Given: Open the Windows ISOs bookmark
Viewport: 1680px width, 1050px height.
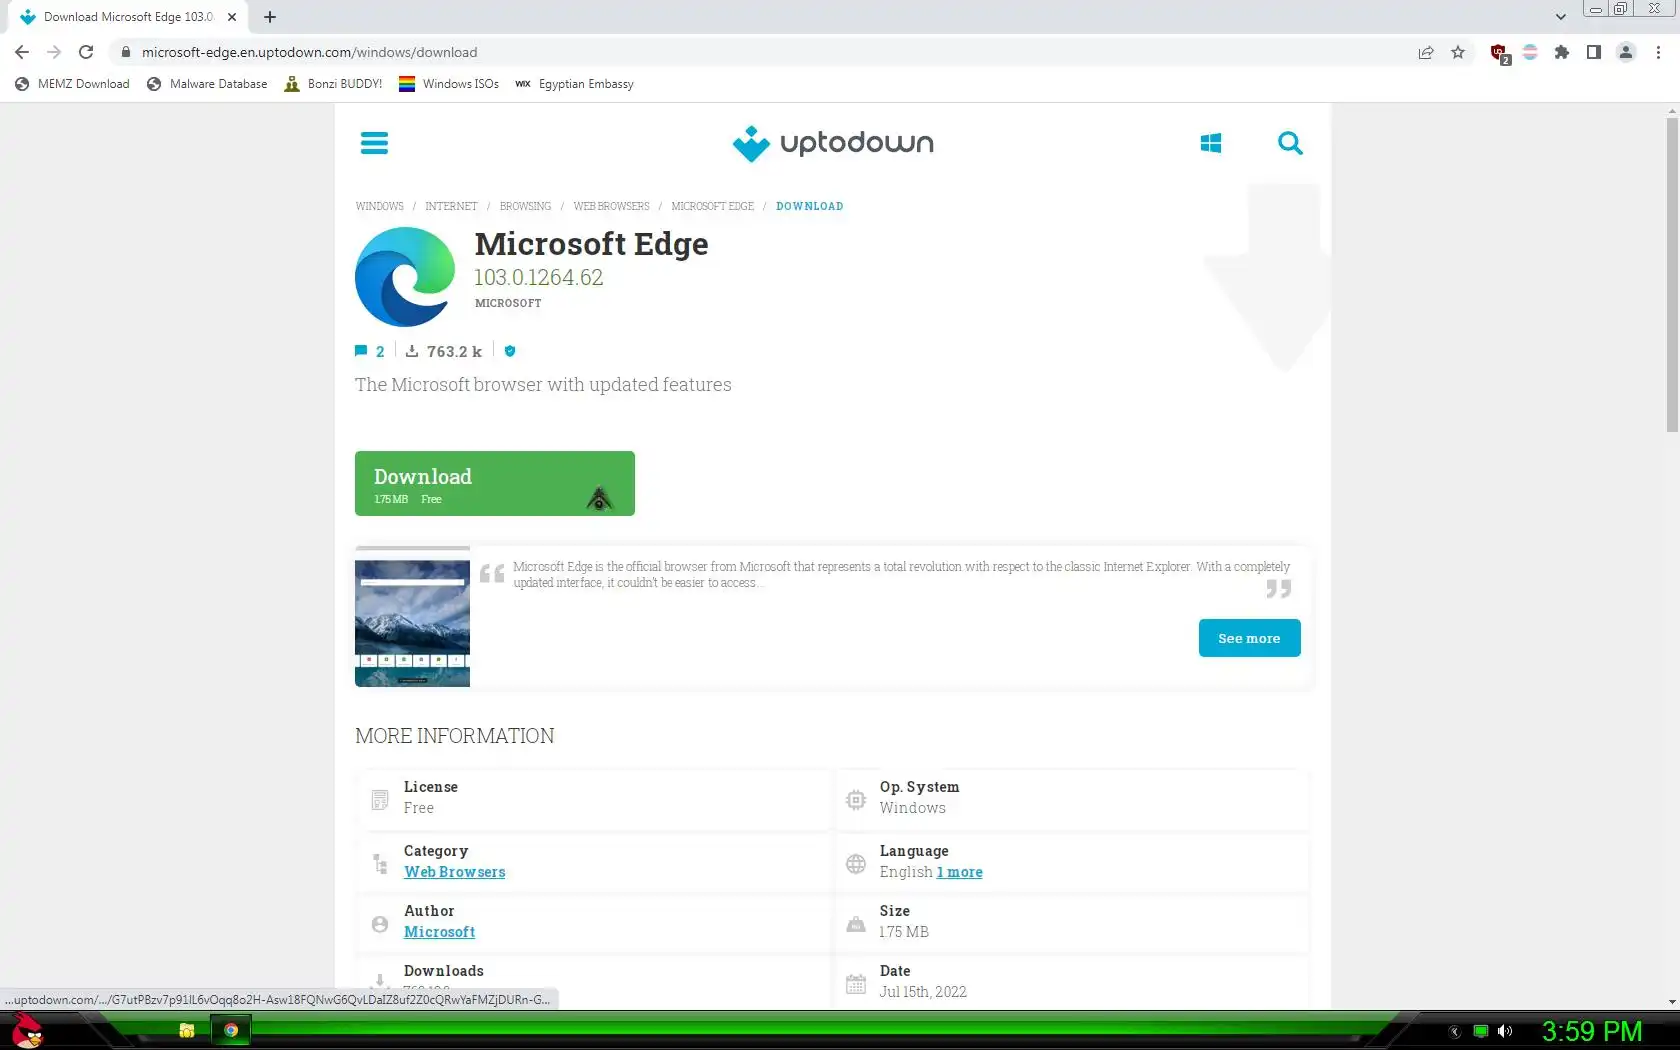Looking at the screenshot, I should [x=449, y=84].
